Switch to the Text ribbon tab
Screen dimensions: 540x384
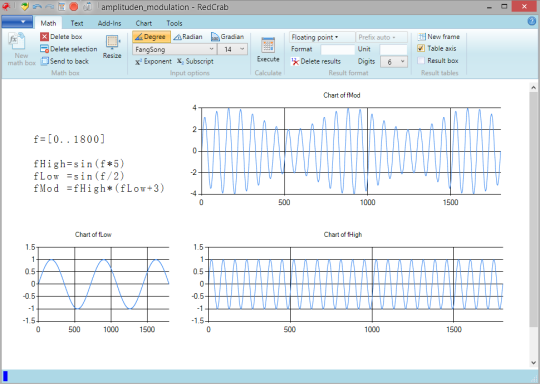pos(77,23)
